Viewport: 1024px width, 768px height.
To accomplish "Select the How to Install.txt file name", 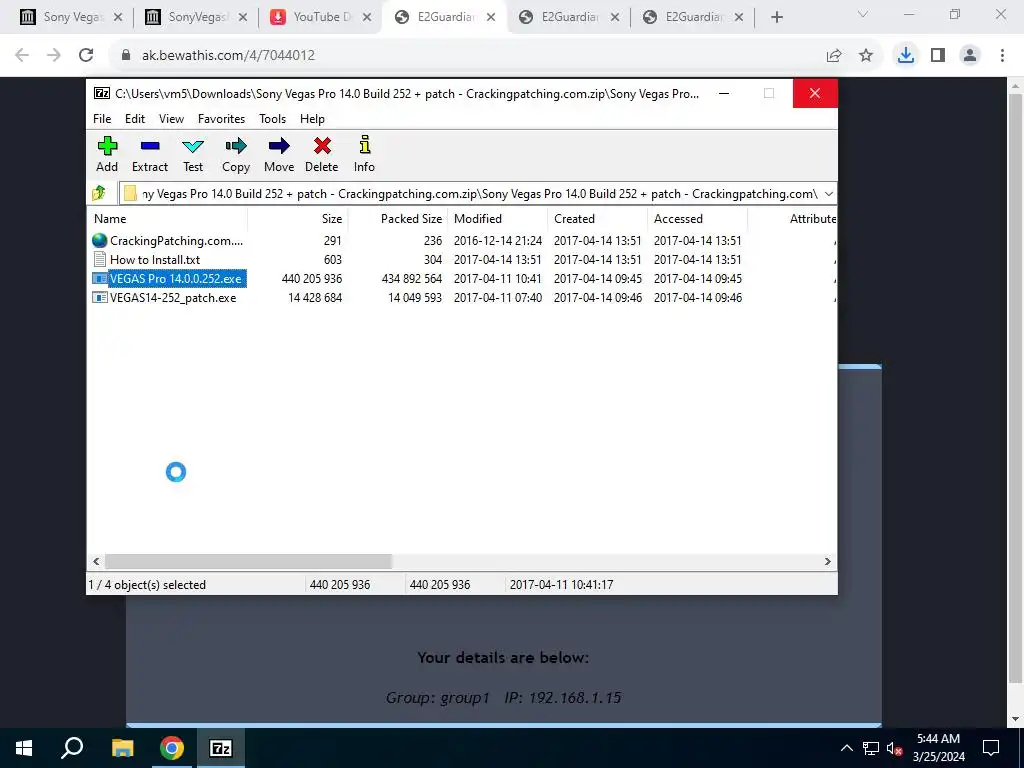I will pyautogui.click(x=155, y=260).
